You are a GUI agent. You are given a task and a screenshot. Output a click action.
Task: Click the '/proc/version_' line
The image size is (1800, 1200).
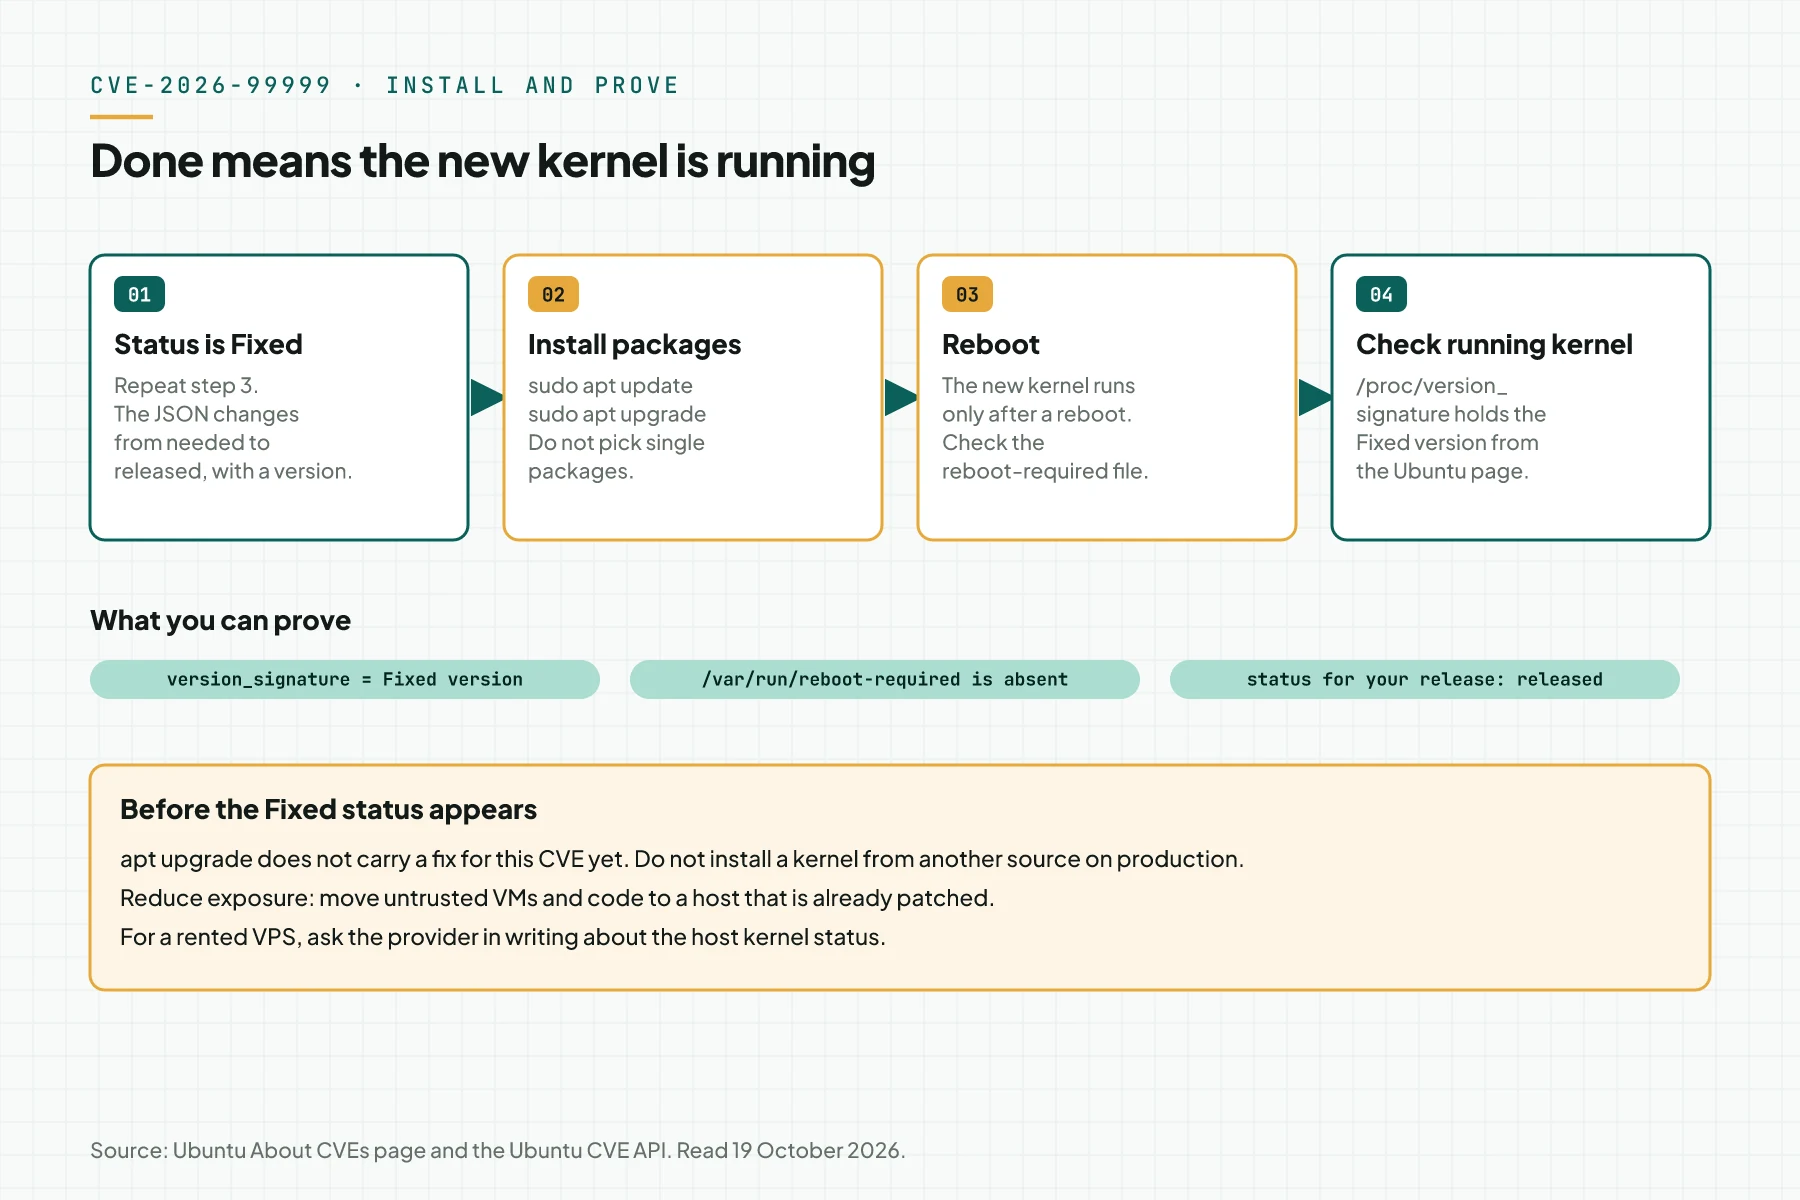pyautogui.click(x=1431, y=386)
